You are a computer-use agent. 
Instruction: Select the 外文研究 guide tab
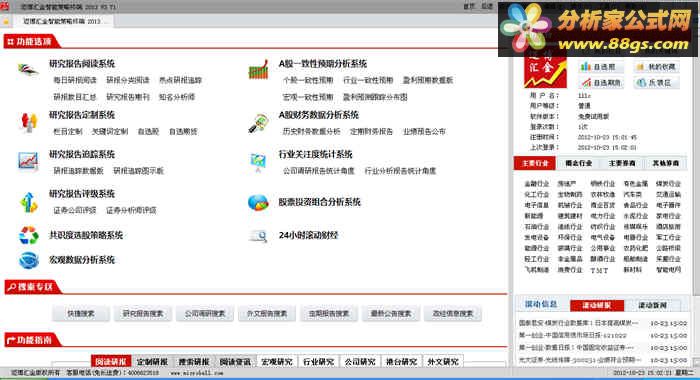[443, 362]
